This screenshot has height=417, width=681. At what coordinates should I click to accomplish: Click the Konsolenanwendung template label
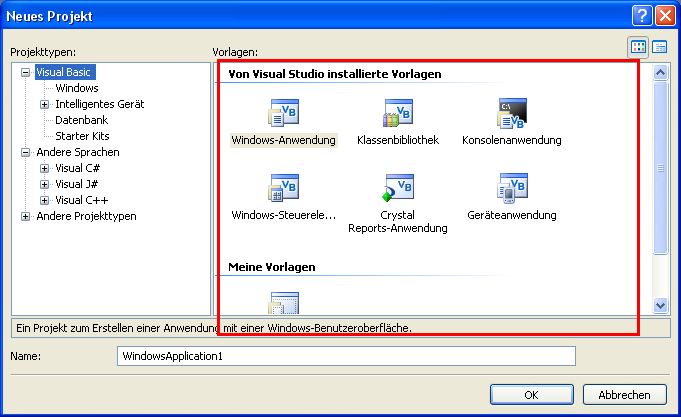[x=512, y=140]
